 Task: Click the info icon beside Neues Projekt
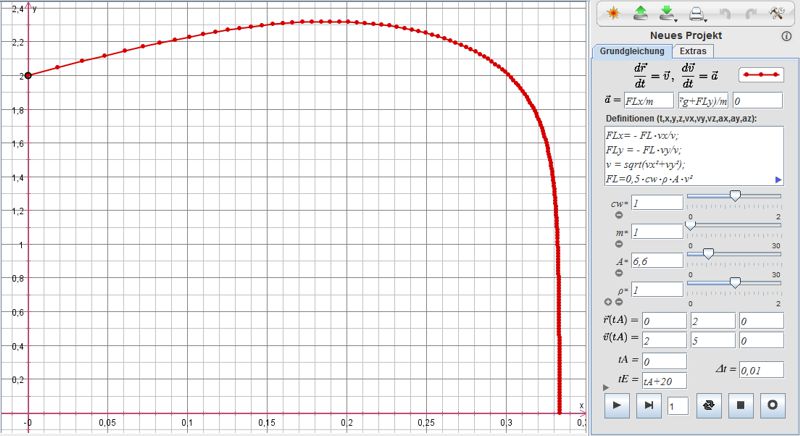(x=786, y=35)
